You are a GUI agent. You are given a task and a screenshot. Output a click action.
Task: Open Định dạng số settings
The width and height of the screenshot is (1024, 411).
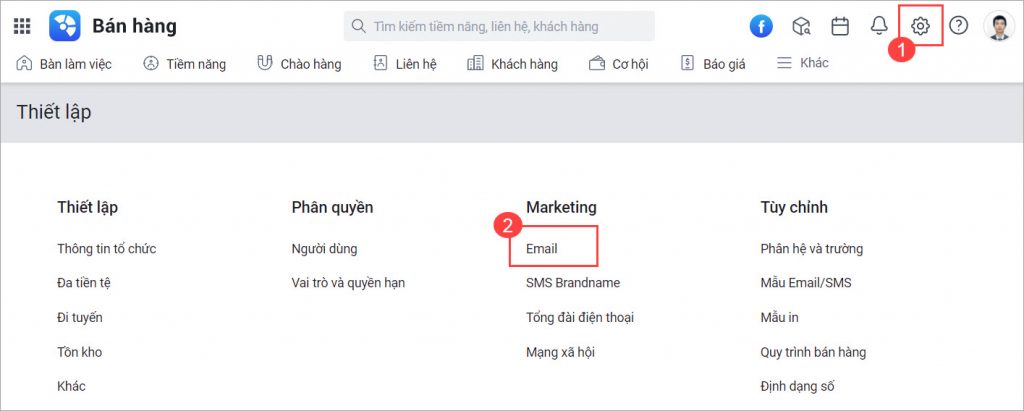tap(797, 386)
